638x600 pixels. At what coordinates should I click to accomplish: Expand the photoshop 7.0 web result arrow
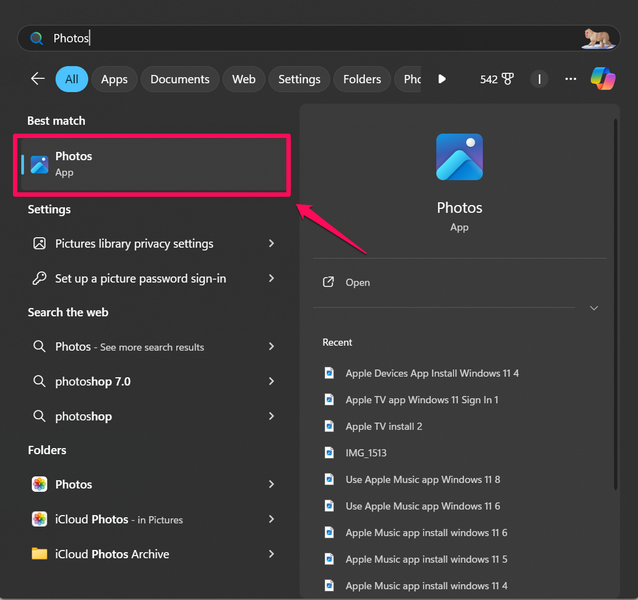tap(271, 381)
